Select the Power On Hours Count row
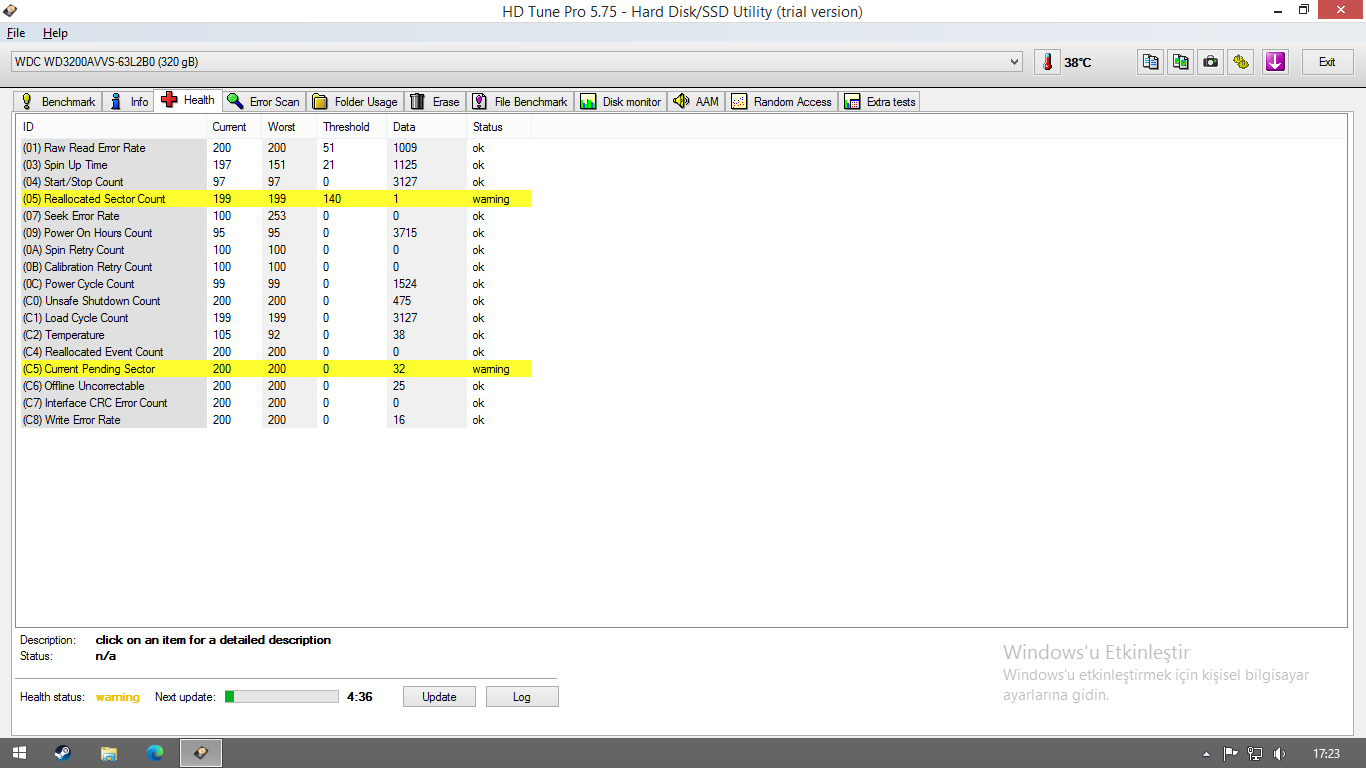The image size is (1366, 768). click(x=274, y=233)
